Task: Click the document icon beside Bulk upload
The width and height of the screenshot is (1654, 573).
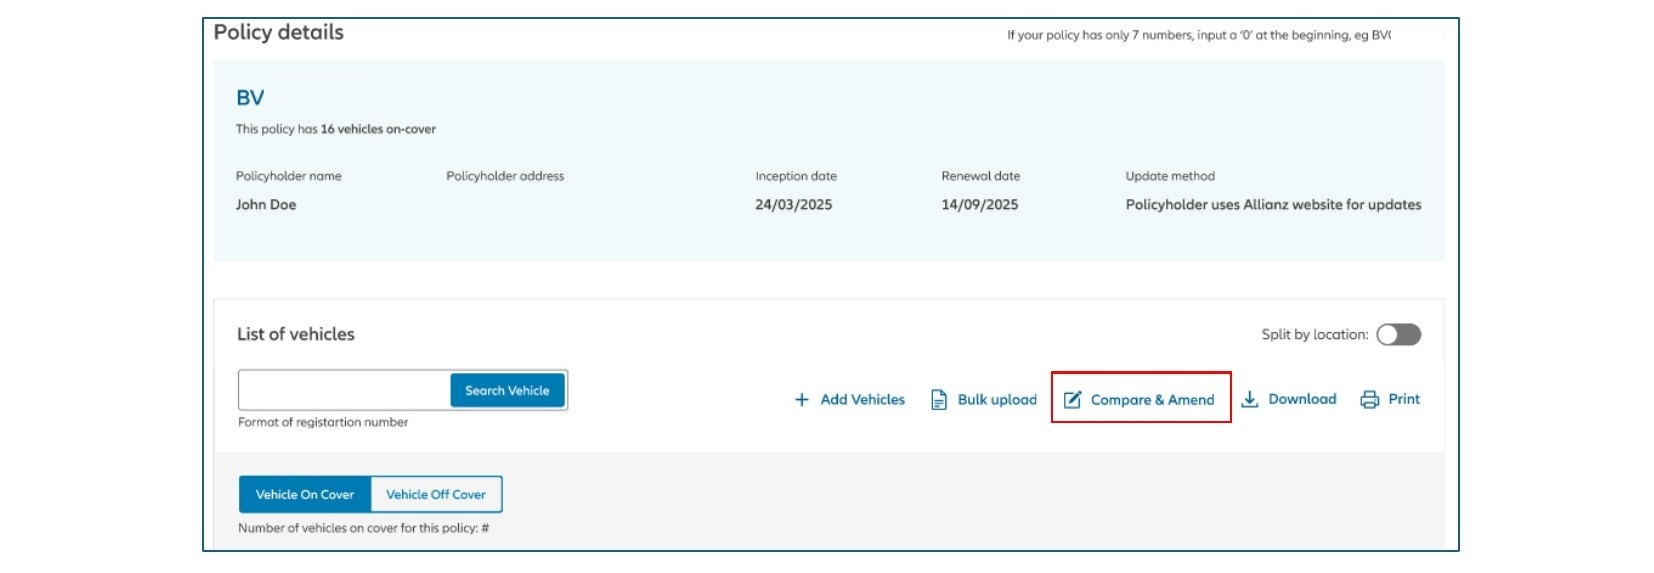Action: coord(939,400)
